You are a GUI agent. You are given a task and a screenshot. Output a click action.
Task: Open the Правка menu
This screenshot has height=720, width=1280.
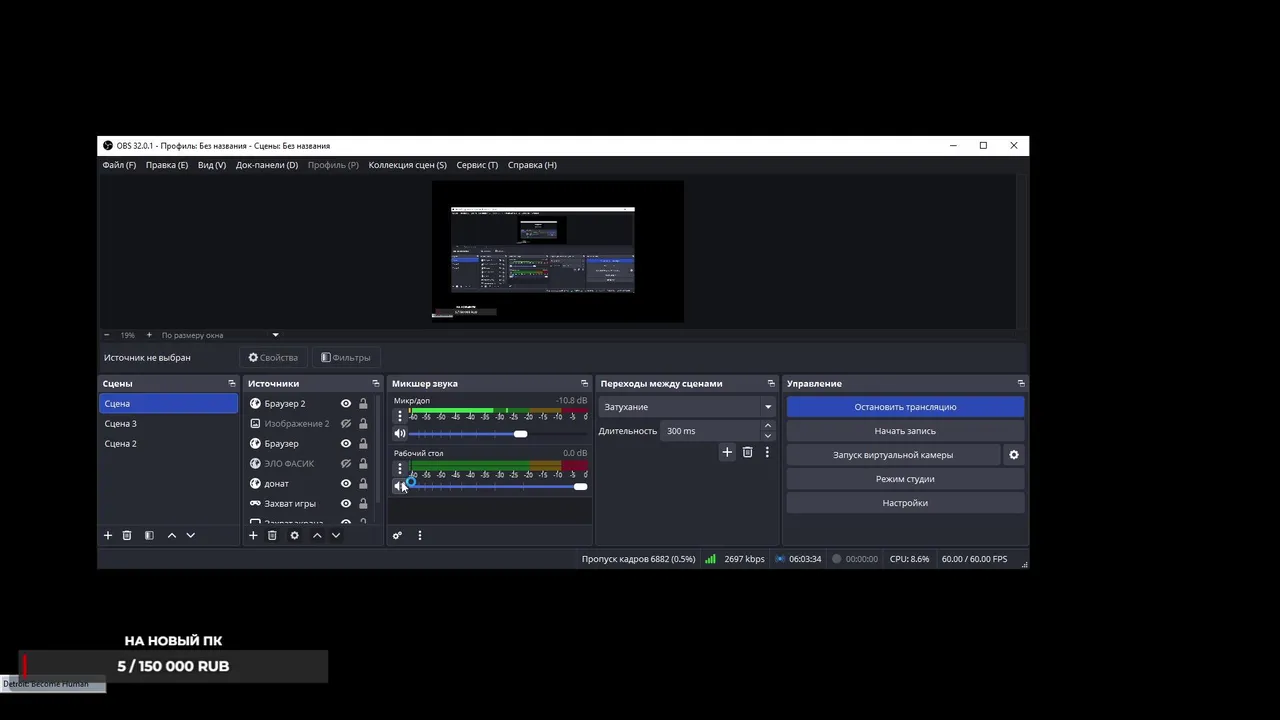click(167, 165)
